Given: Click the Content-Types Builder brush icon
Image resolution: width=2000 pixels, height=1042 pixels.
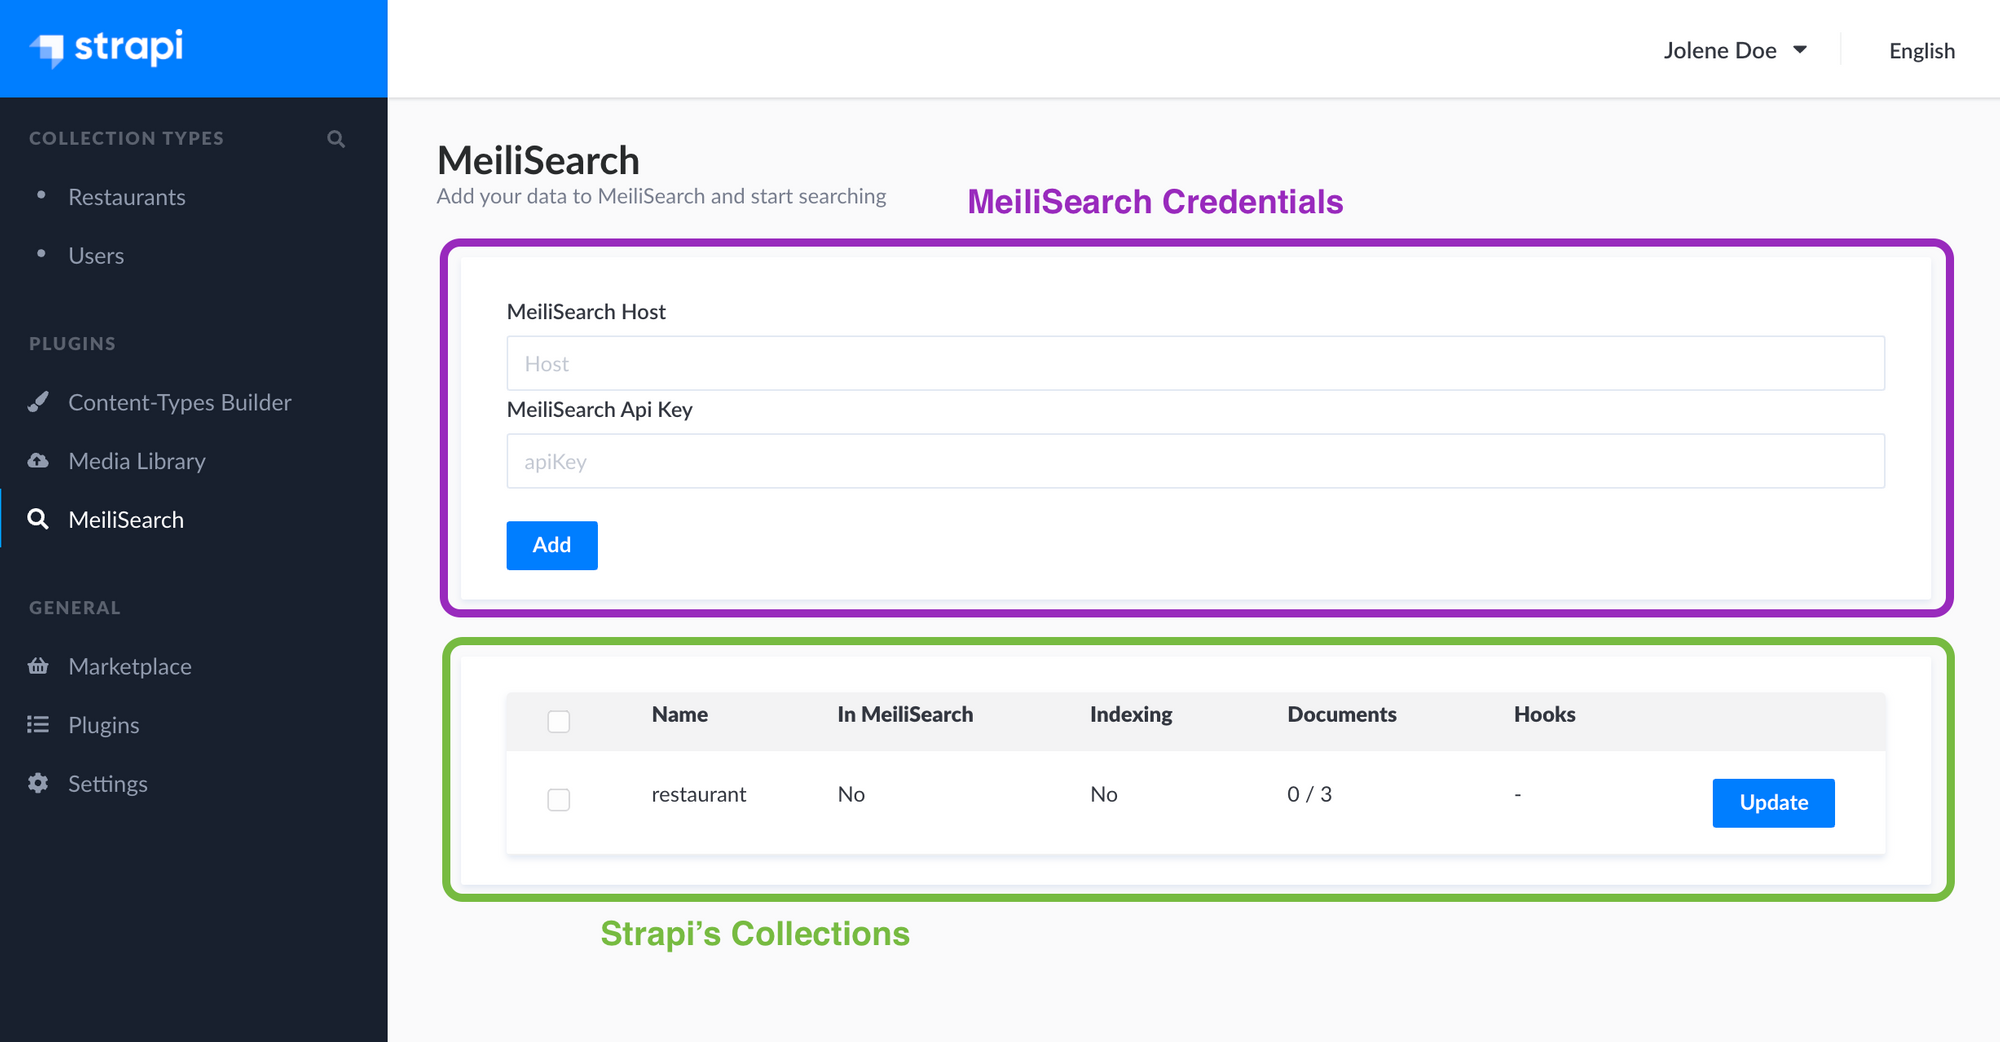Looking at the screenshot, I should [38, 402].
